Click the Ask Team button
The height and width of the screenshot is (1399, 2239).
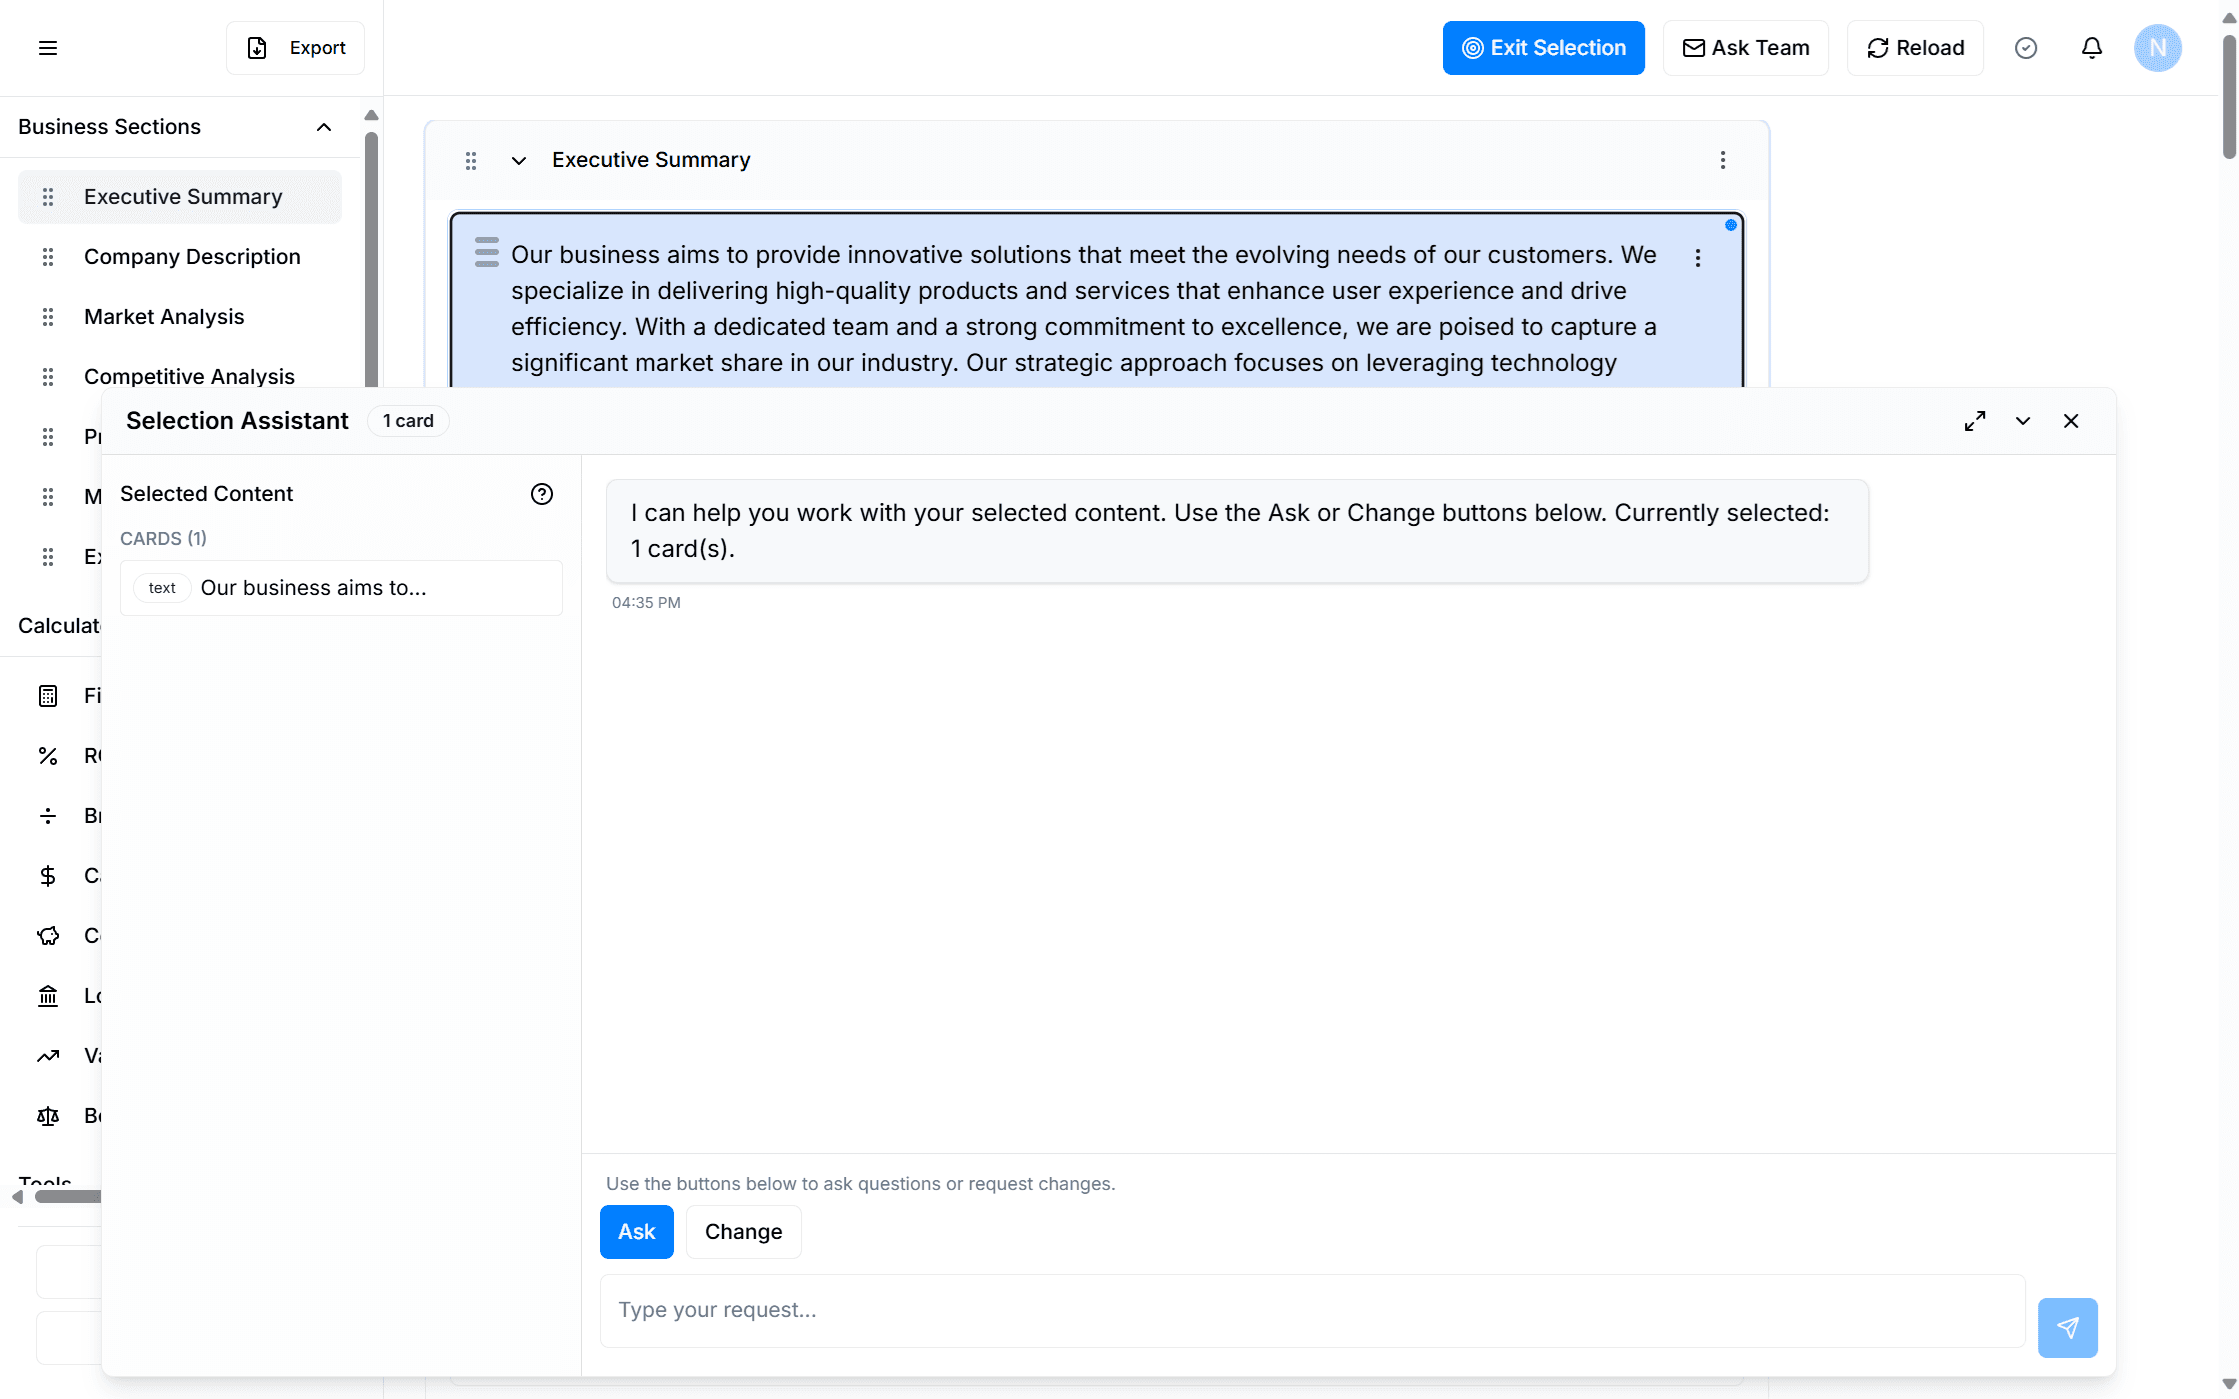pos(1745,48)
